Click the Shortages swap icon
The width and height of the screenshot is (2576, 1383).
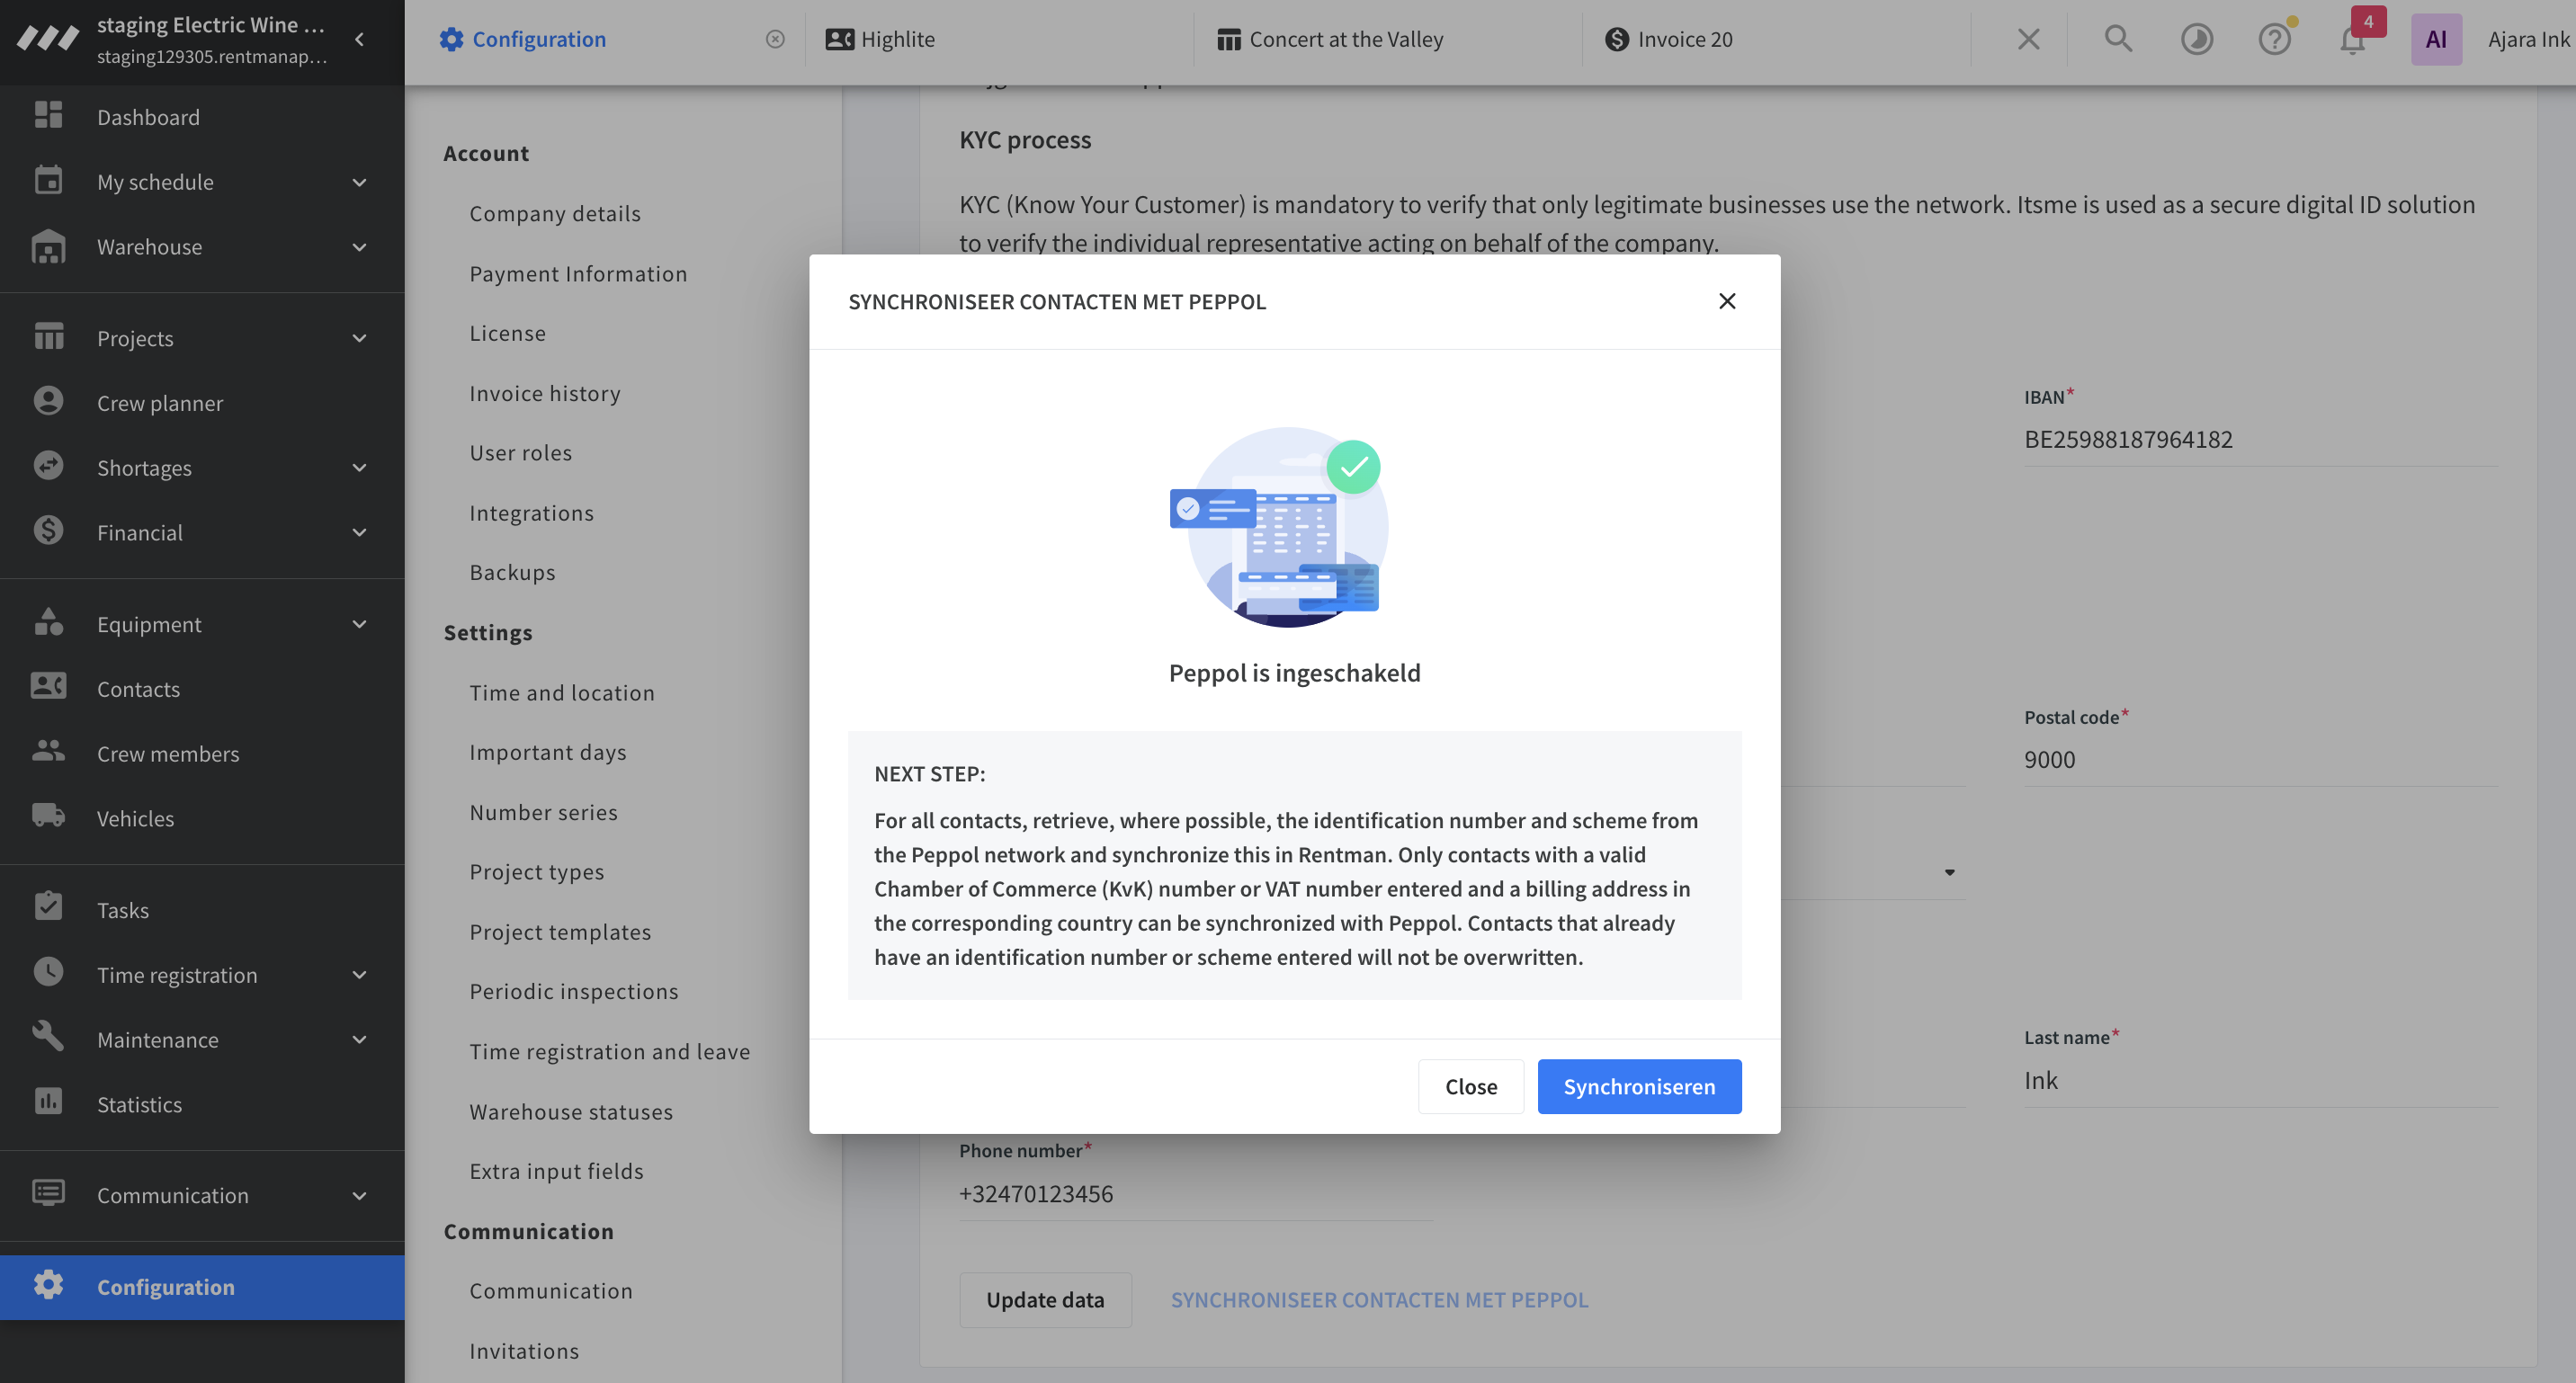coord(48,467)
